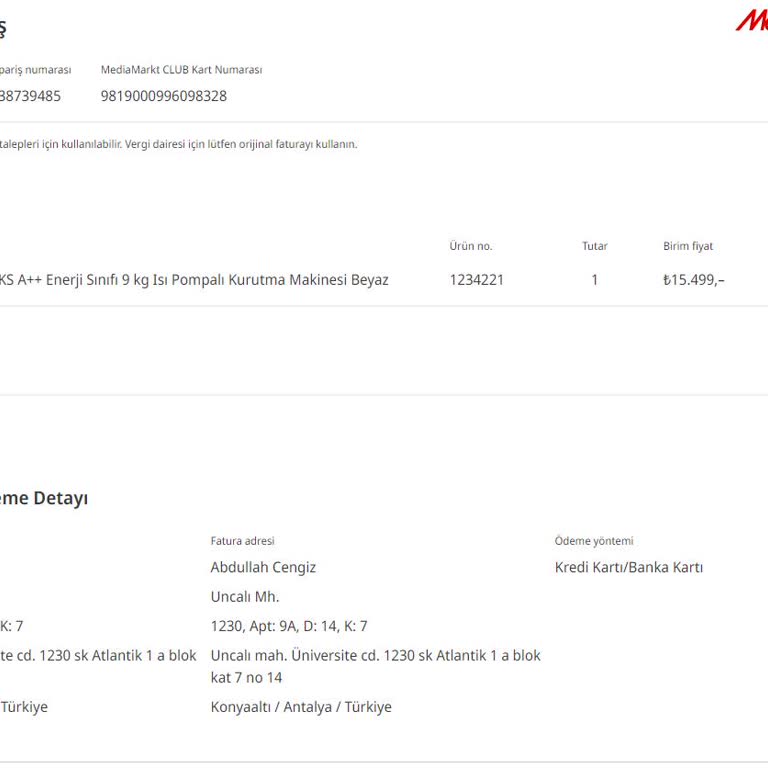This screenshot has height=768, width=768.
Task: Click the order number ending 38739485
Action: point(30,96)
